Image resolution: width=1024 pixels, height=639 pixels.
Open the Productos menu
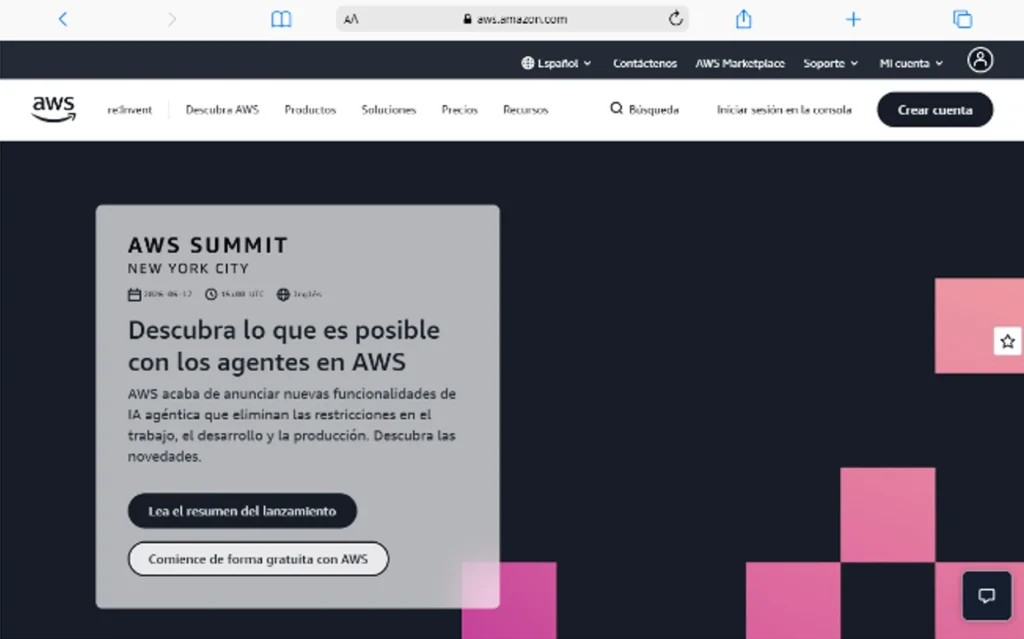pyautogui.click(x=310, y=110)
